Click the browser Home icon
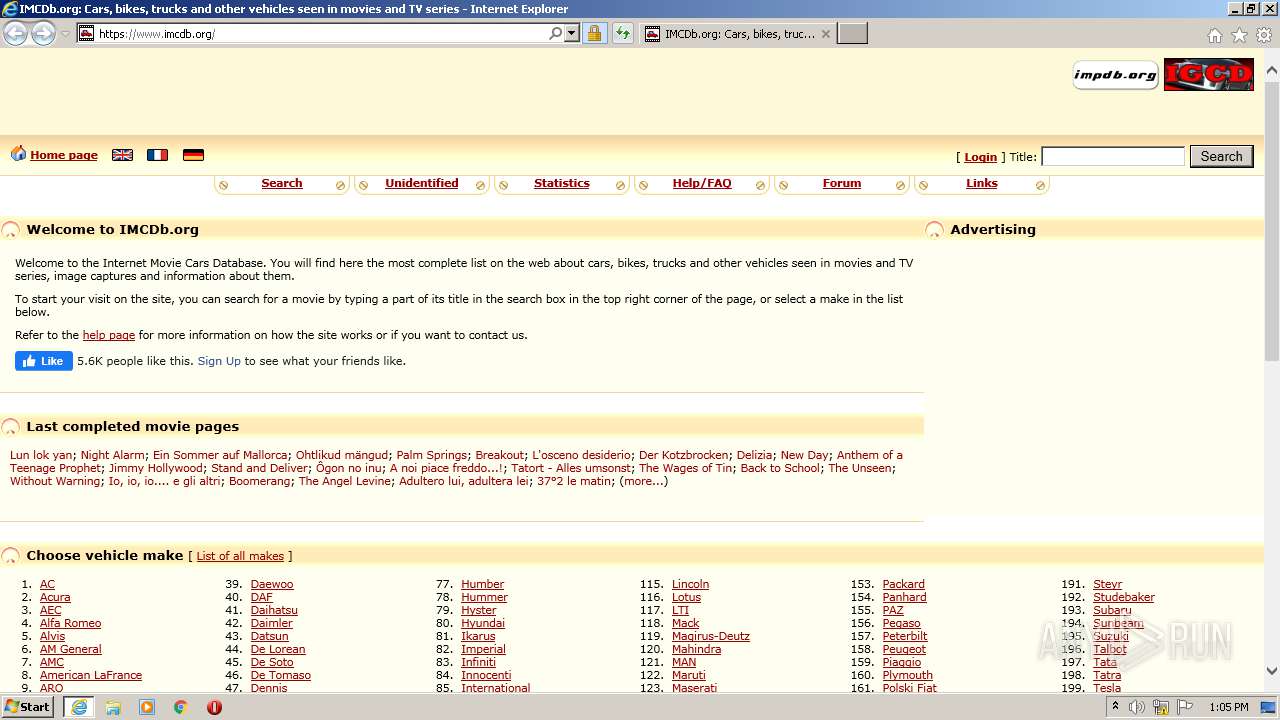The image size is (1280, 720). point(1214,35)
